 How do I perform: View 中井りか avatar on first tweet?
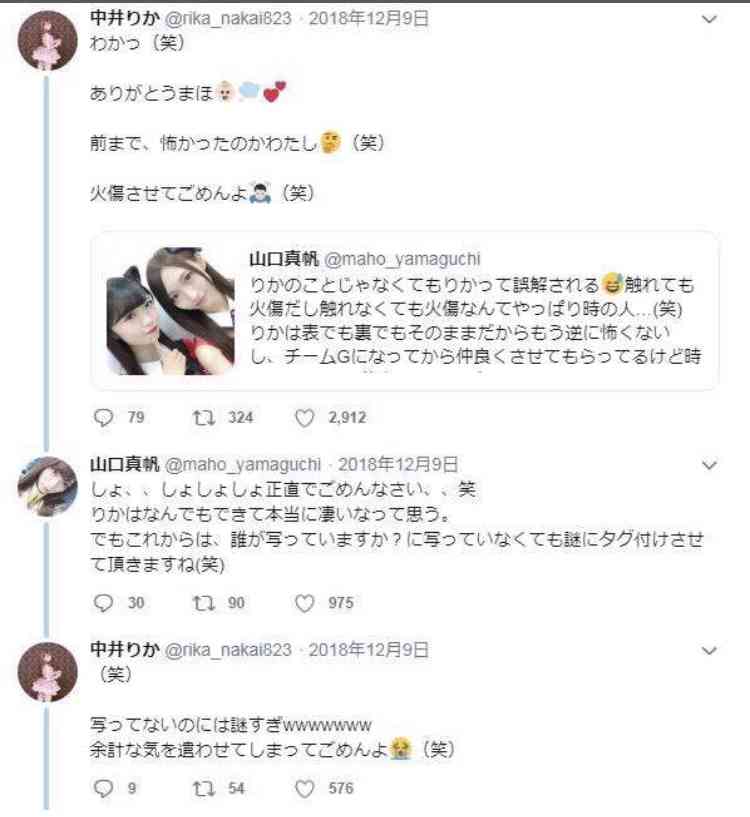[x=47, y=41]
